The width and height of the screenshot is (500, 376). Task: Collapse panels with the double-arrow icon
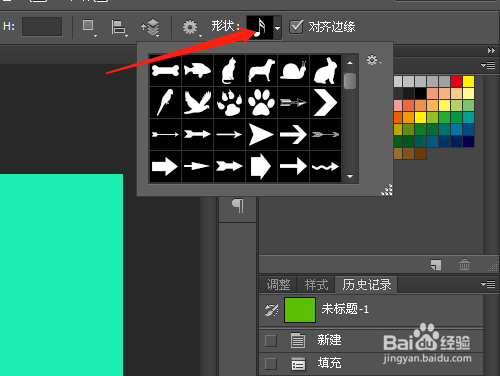491,51
